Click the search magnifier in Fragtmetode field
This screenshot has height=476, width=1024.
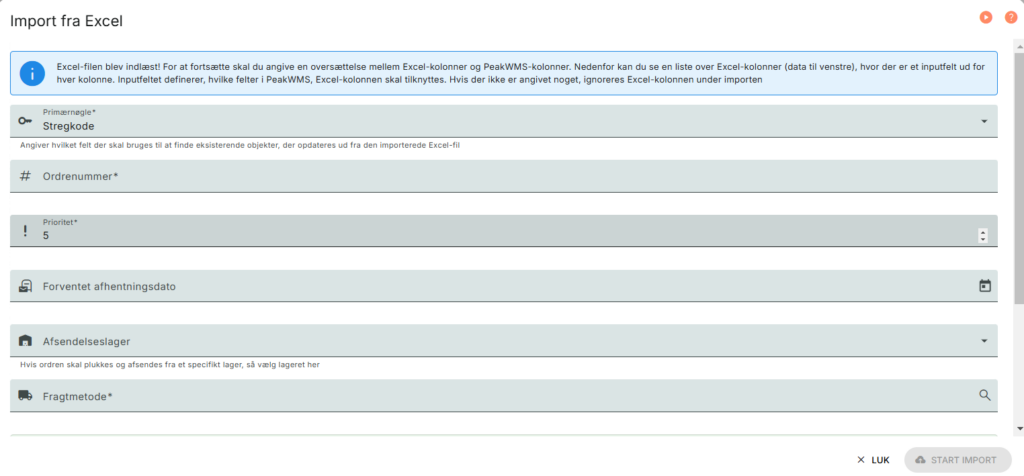(x=985, y=395)
